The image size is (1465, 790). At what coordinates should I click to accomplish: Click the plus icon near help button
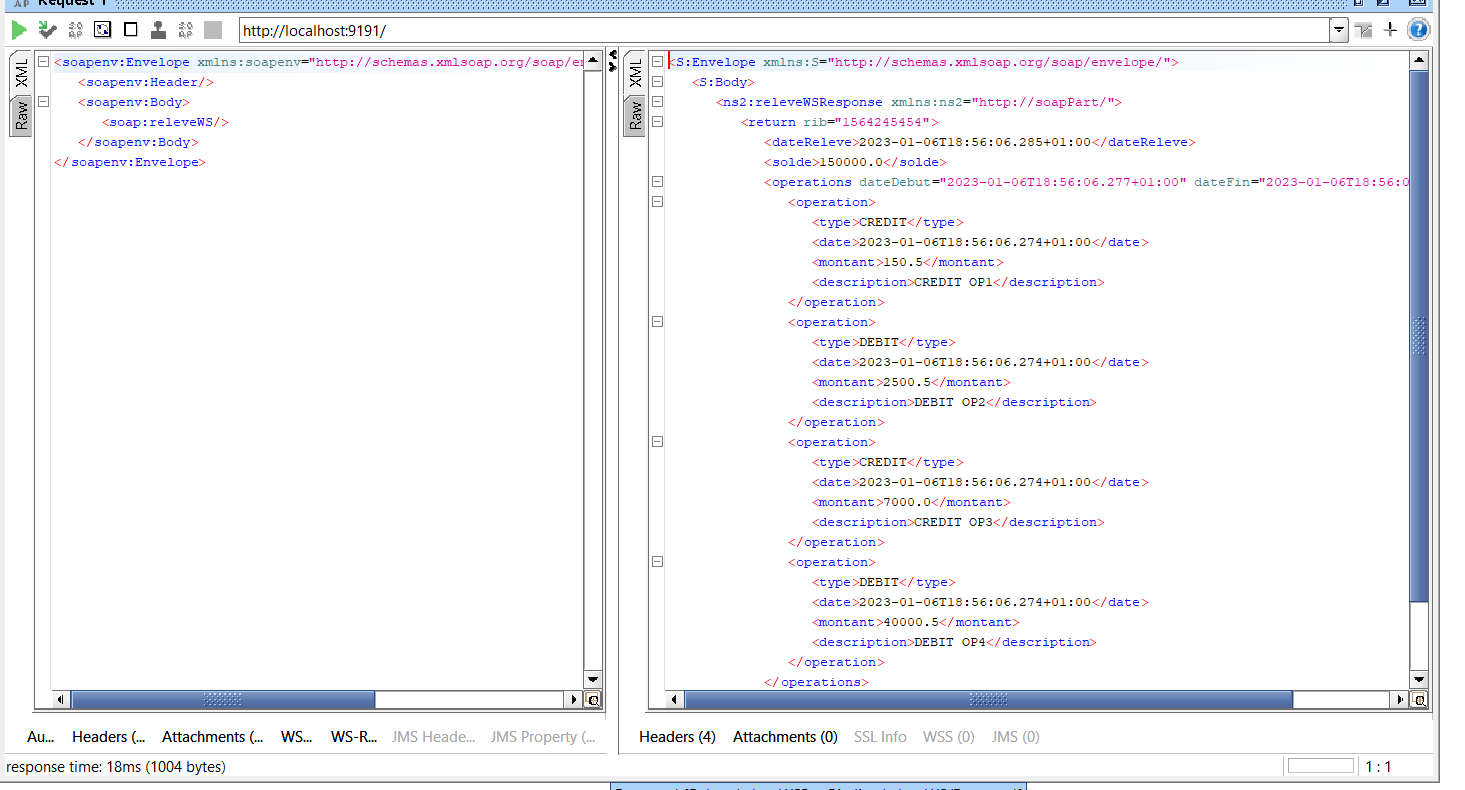[1390, 31]
